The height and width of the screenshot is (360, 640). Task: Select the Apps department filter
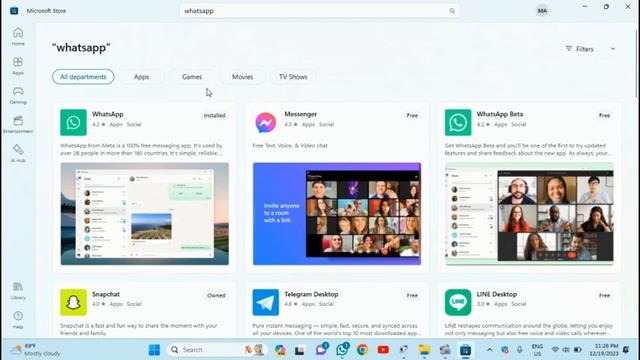coord(142,77)
